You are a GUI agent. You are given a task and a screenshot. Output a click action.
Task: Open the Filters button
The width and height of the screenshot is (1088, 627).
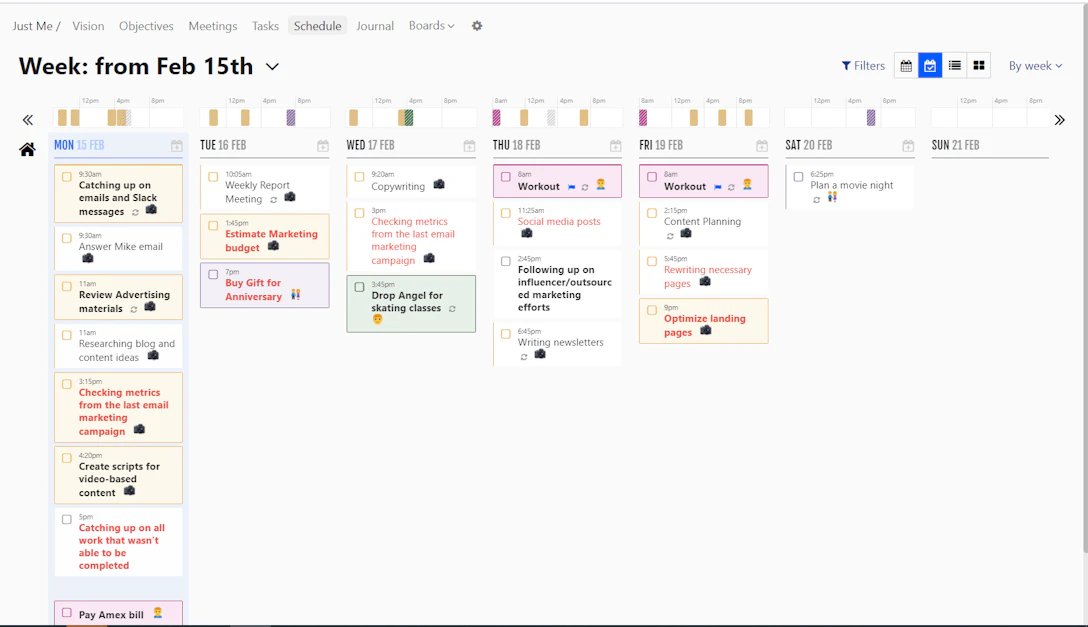pyautogui.click(x=863, y=66)
